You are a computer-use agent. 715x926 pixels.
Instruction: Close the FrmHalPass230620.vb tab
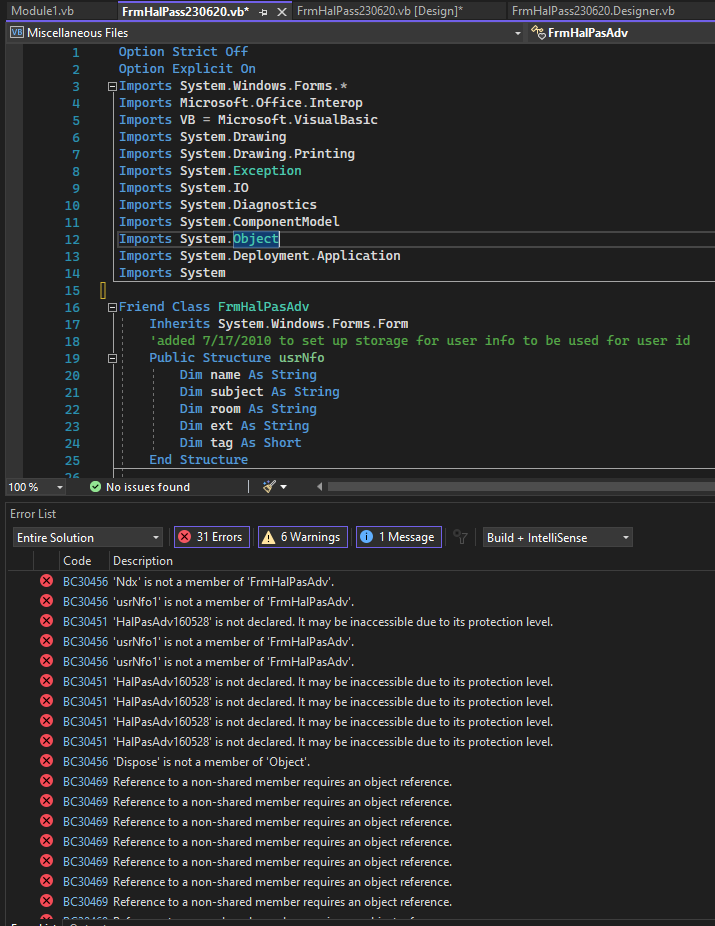click(x=282, y=12)
